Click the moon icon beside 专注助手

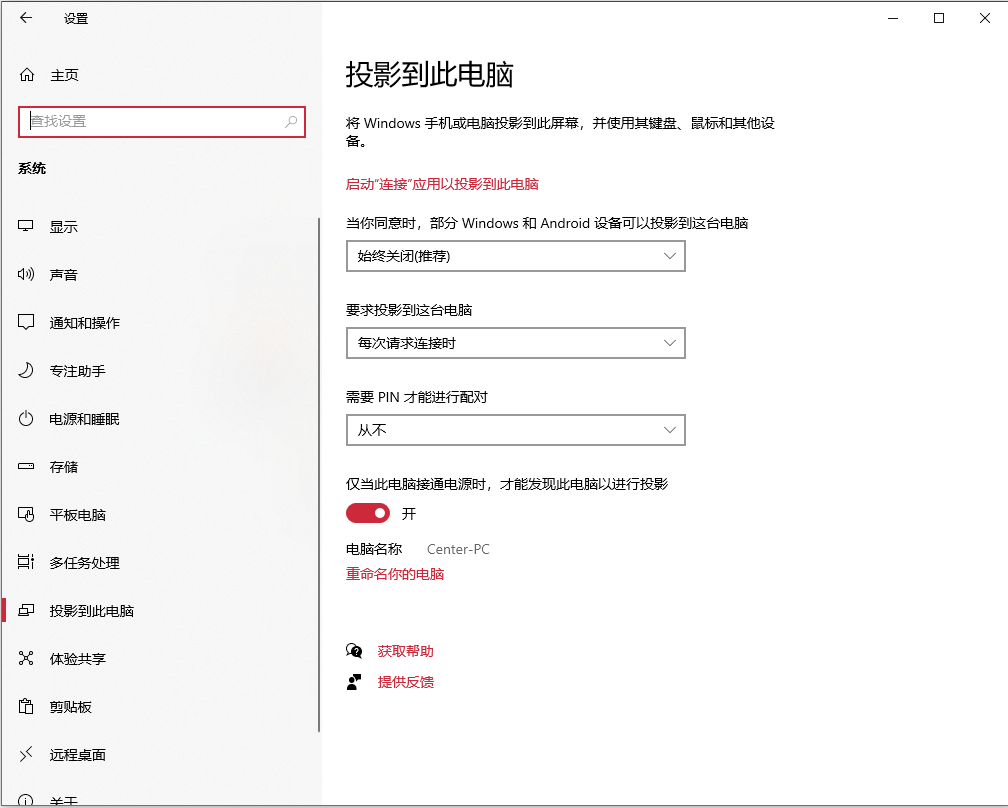[x=26, y=370]
